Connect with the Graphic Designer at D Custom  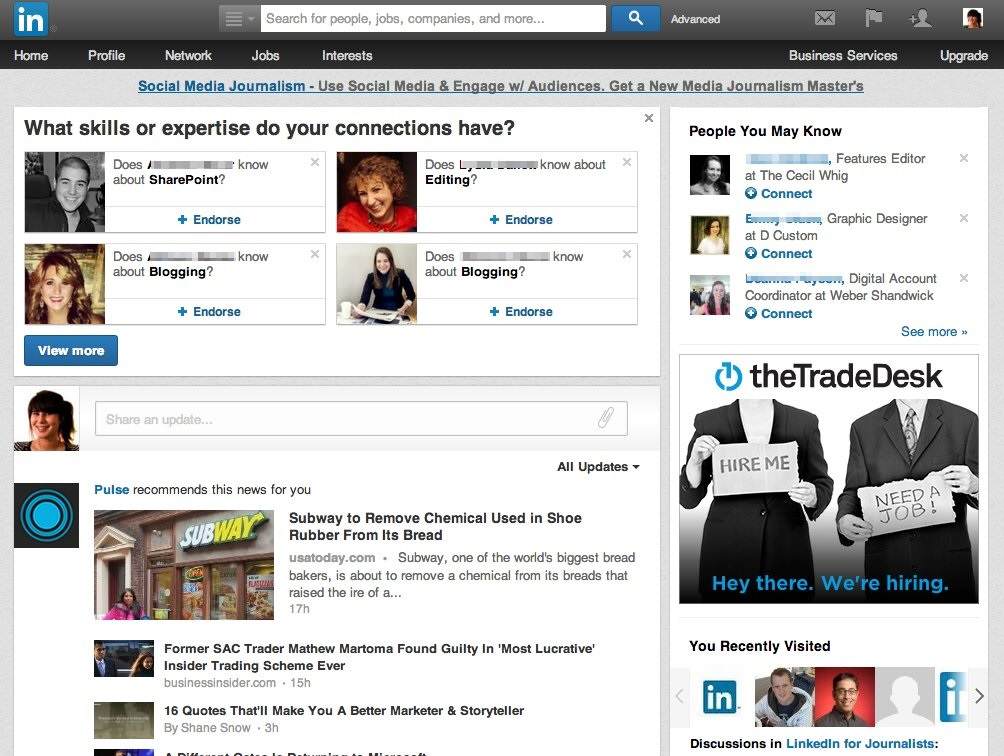tap(779, 253)
